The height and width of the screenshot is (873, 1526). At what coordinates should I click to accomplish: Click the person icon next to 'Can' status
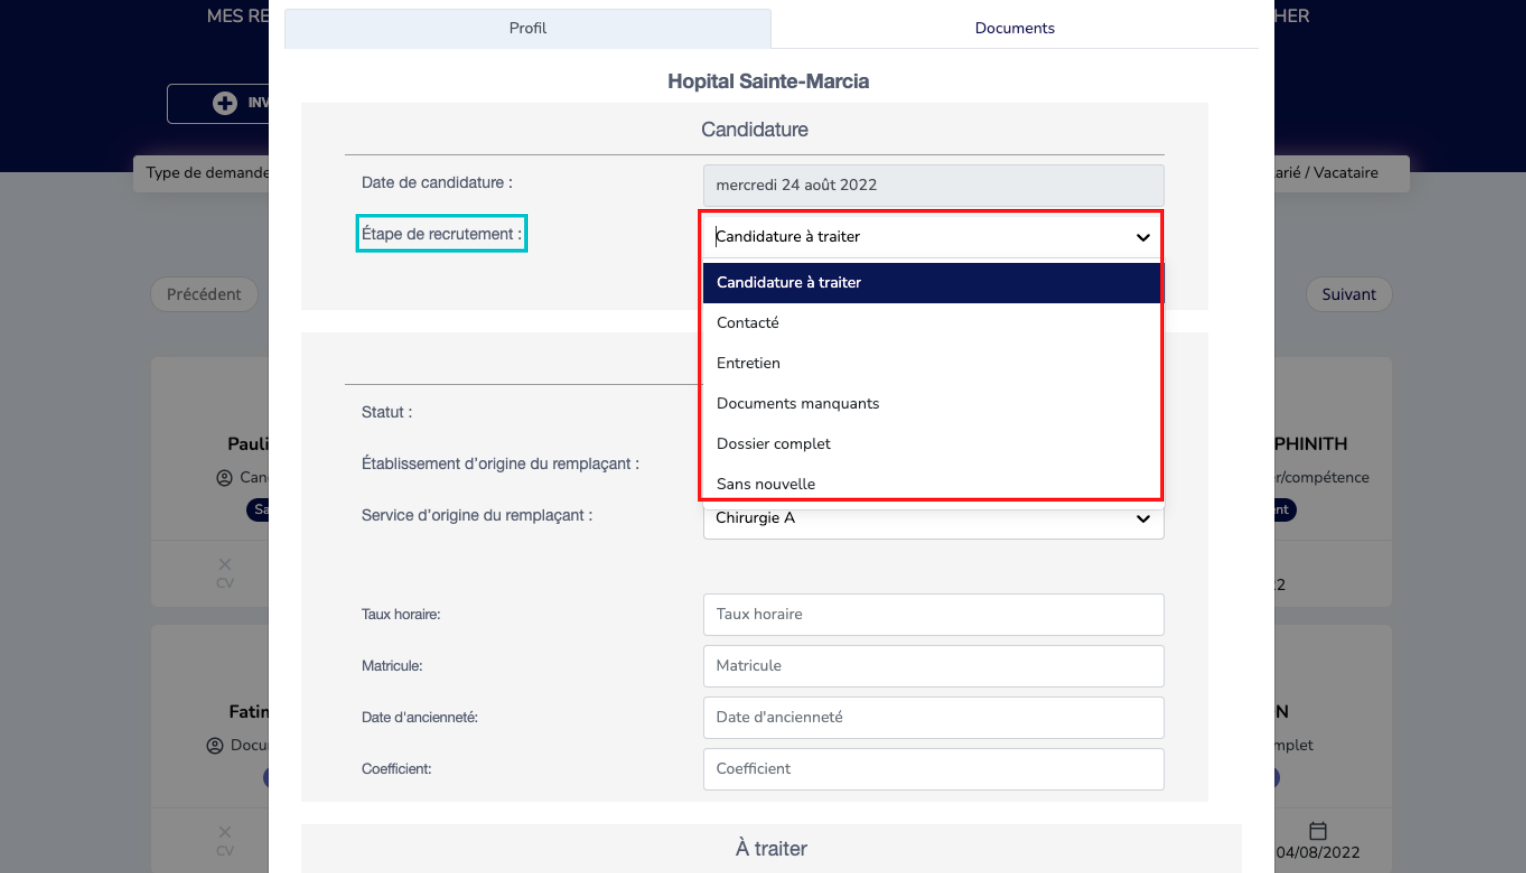pos(225,478)
